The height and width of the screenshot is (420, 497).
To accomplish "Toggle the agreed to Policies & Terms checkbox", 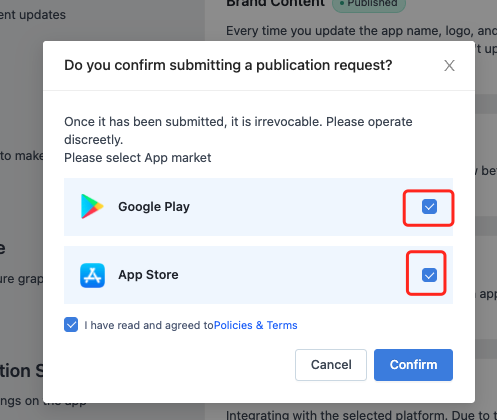I will pos(71,325).
